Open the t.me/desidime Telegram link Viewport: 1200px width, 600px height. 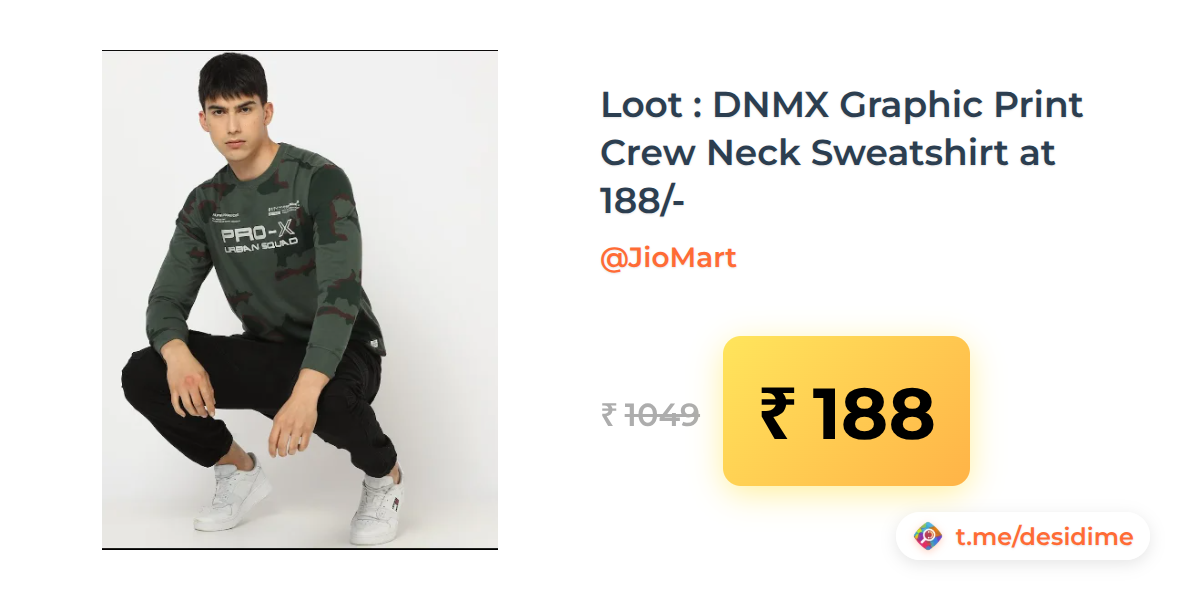(x=1044, y=537)
